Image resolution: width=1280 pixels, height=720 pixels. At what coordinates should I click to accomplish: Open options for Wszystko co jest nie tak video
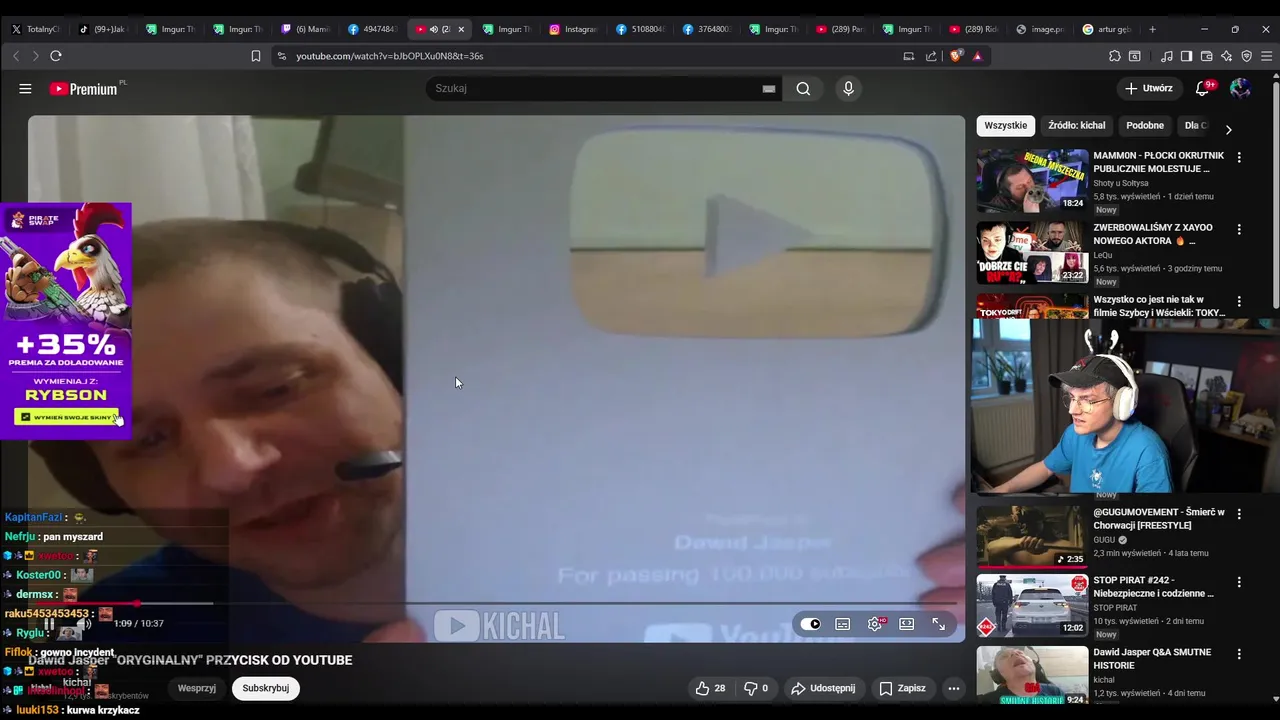[x=1239, y=301]
